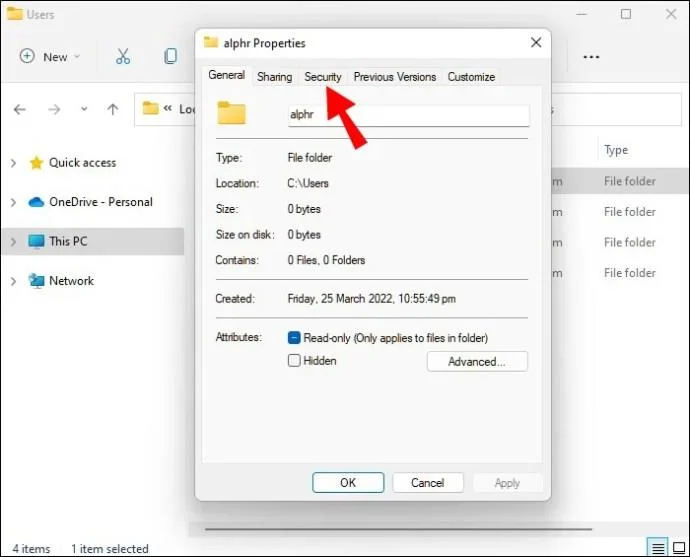This screenshot has width=690, height=557.
Task: Switch to large icons view in status bar
Action: click(679, 548)
